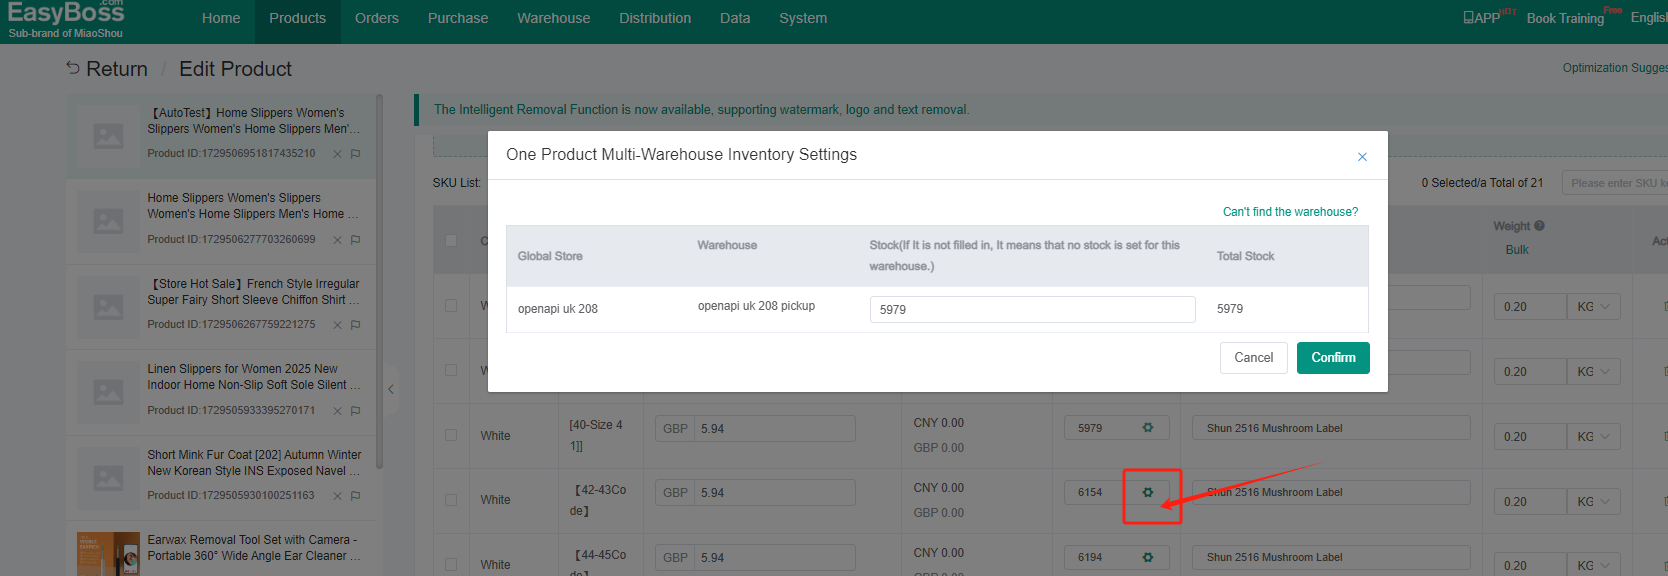Tick checkbox for White 42-43Code row

pyautogui.click(x=451, y=500)
